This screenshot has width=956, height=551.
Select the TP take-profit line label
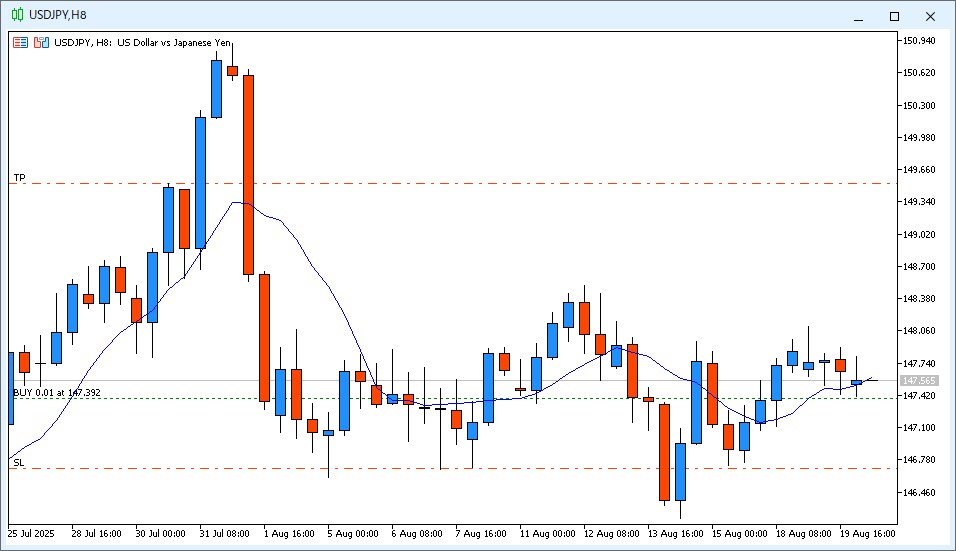tap(19, 178)
